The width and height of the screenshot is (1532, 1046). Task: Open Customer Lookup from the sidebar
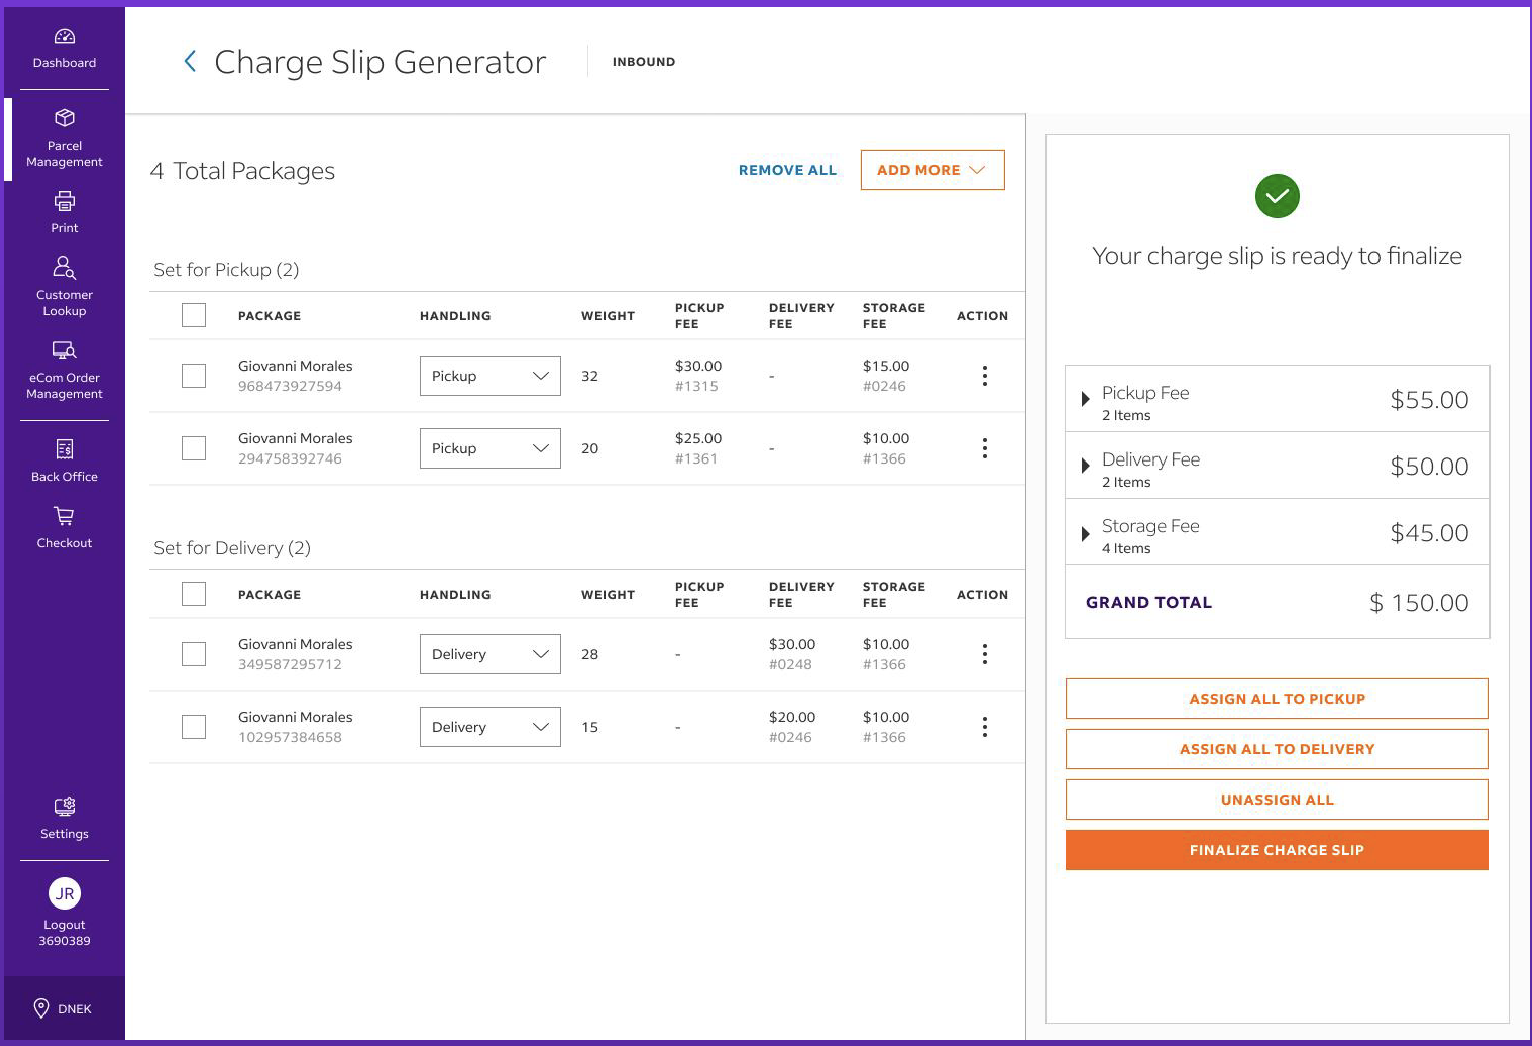(64, 285)
